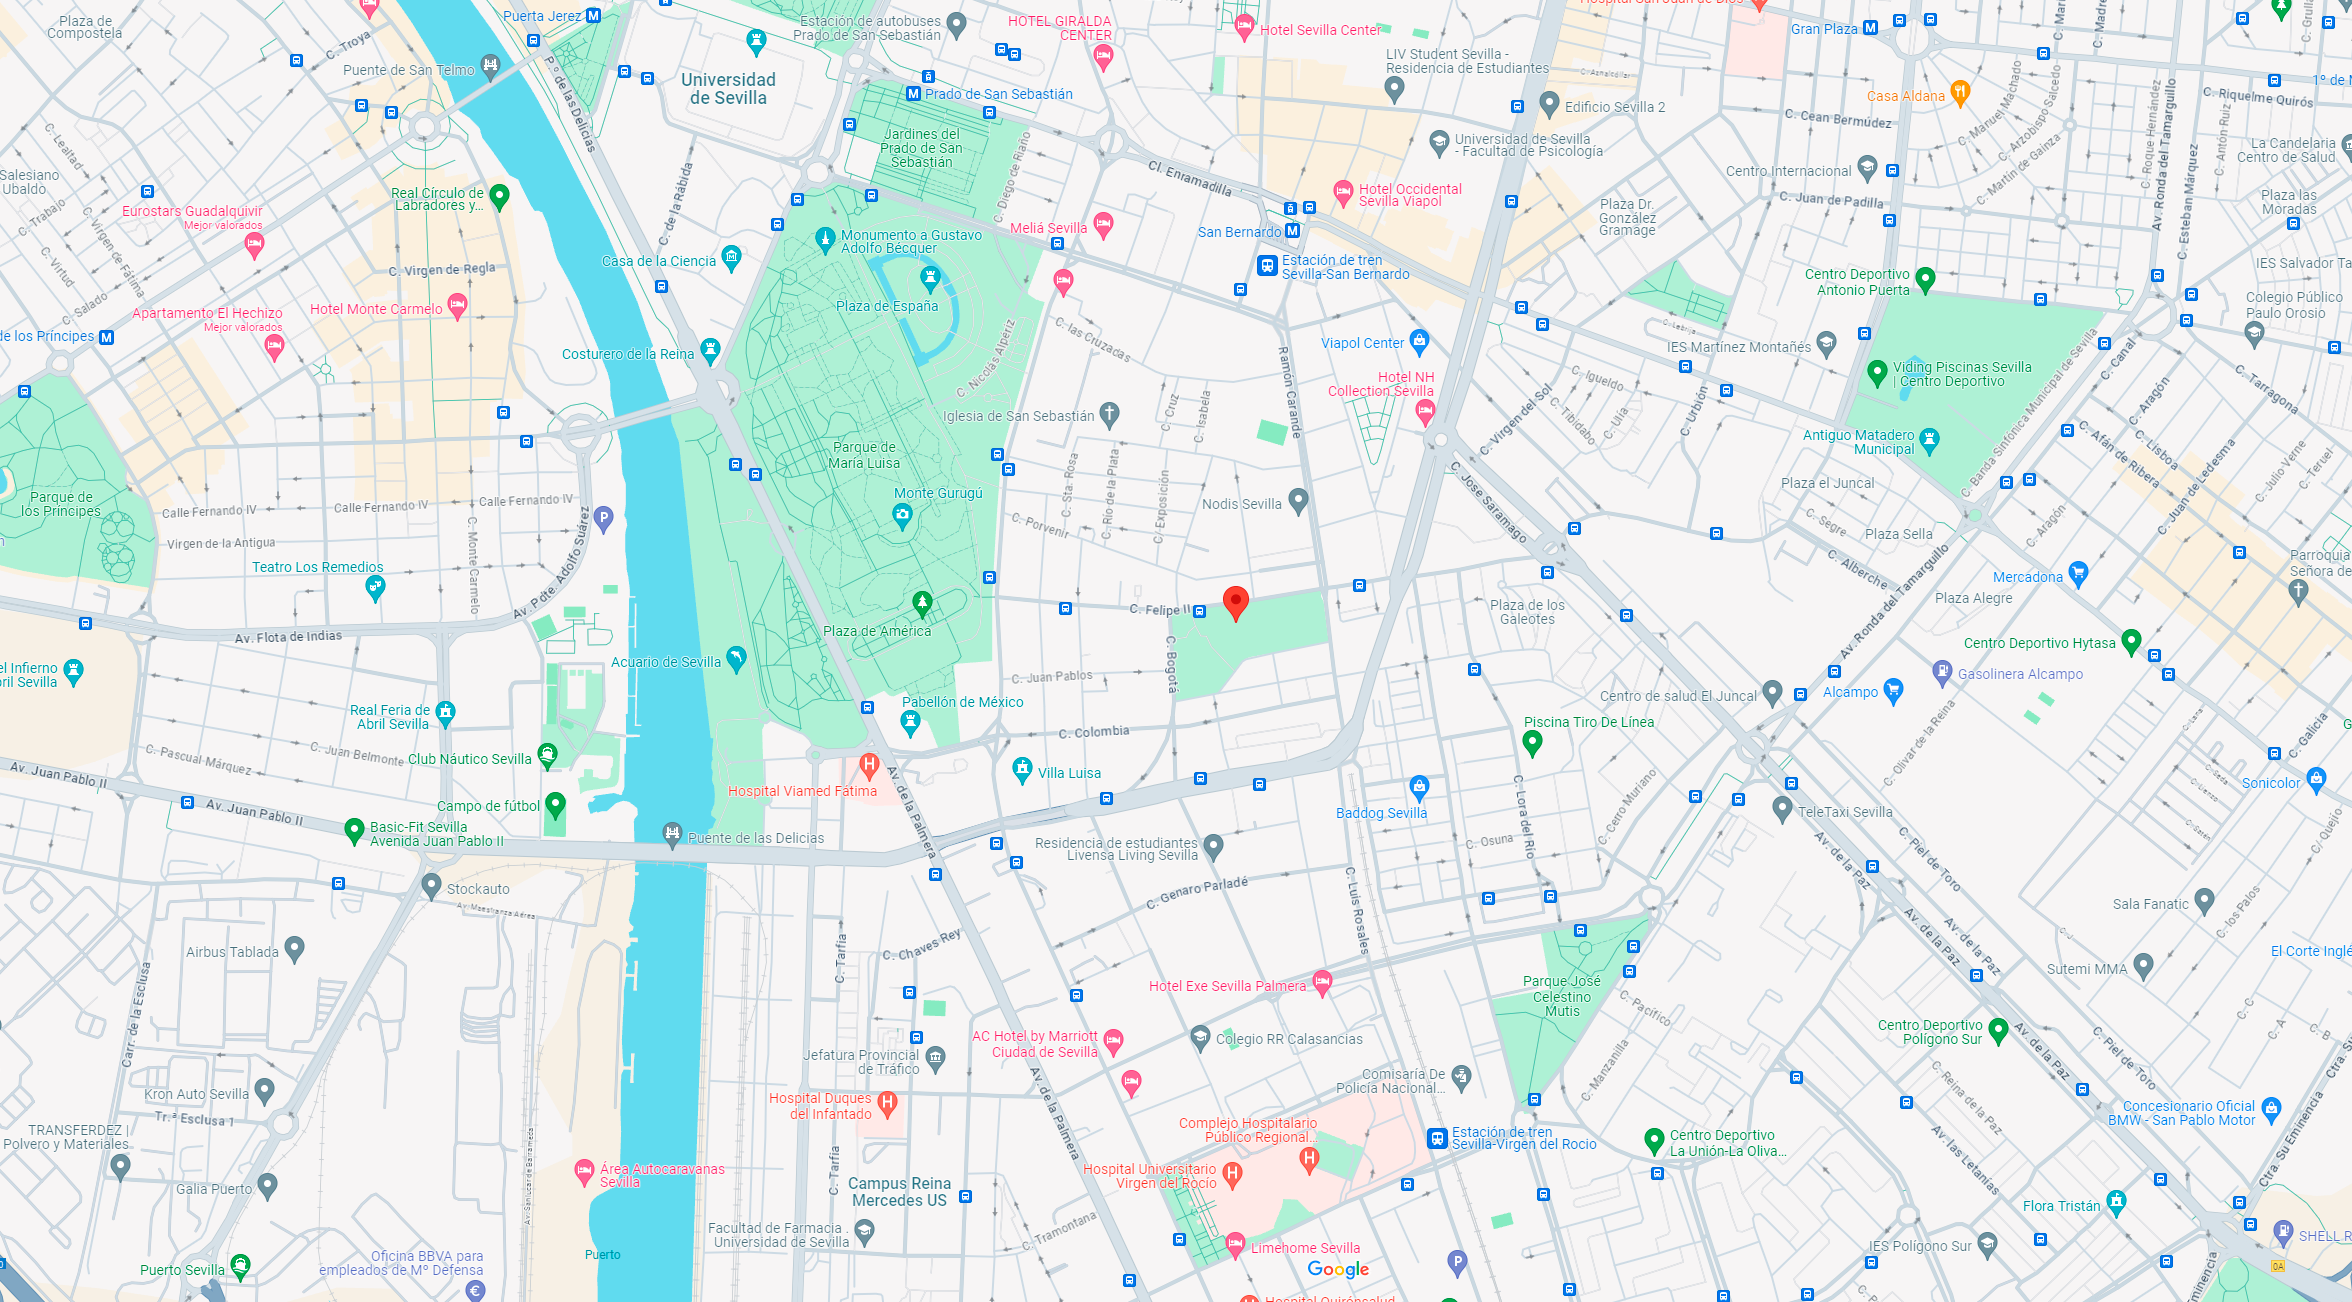Click the red dropped location pin

point(1236,602)
